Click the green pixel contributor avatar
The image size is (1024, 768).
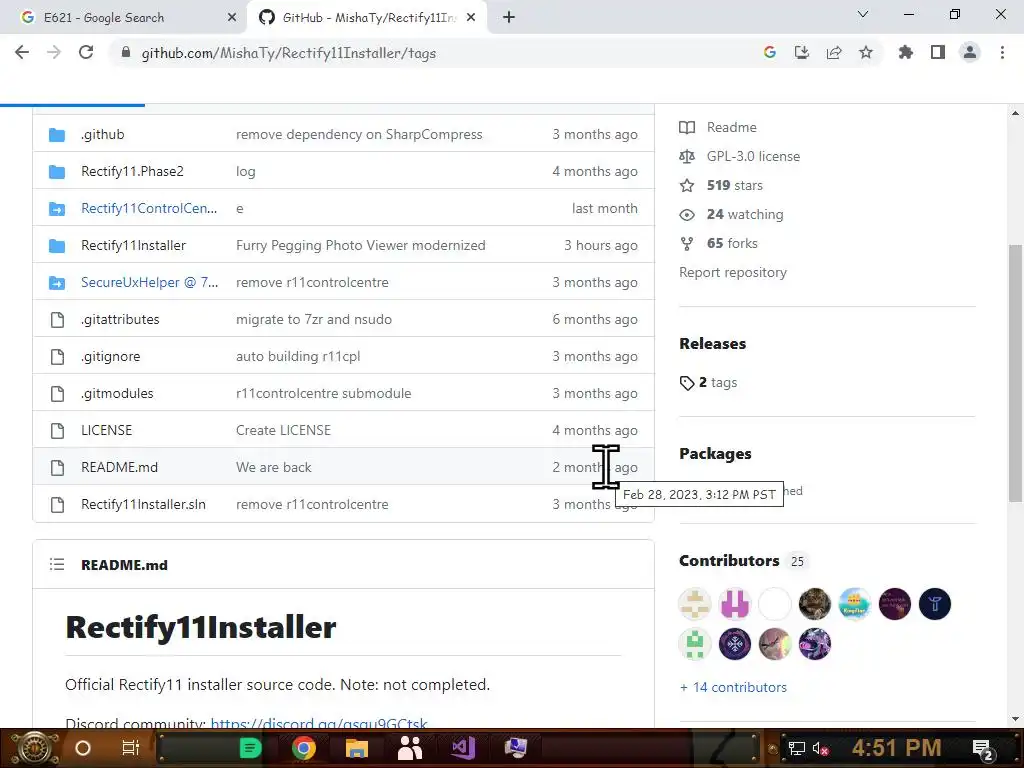(695, 644)
